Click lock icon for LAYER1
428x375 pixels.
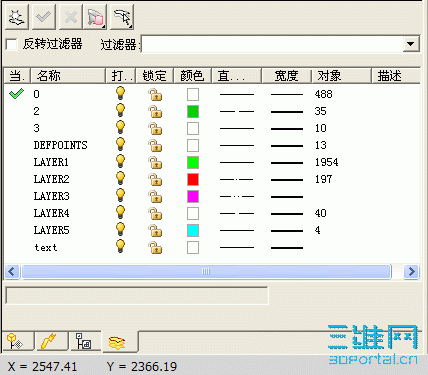(x=155, y=162)
